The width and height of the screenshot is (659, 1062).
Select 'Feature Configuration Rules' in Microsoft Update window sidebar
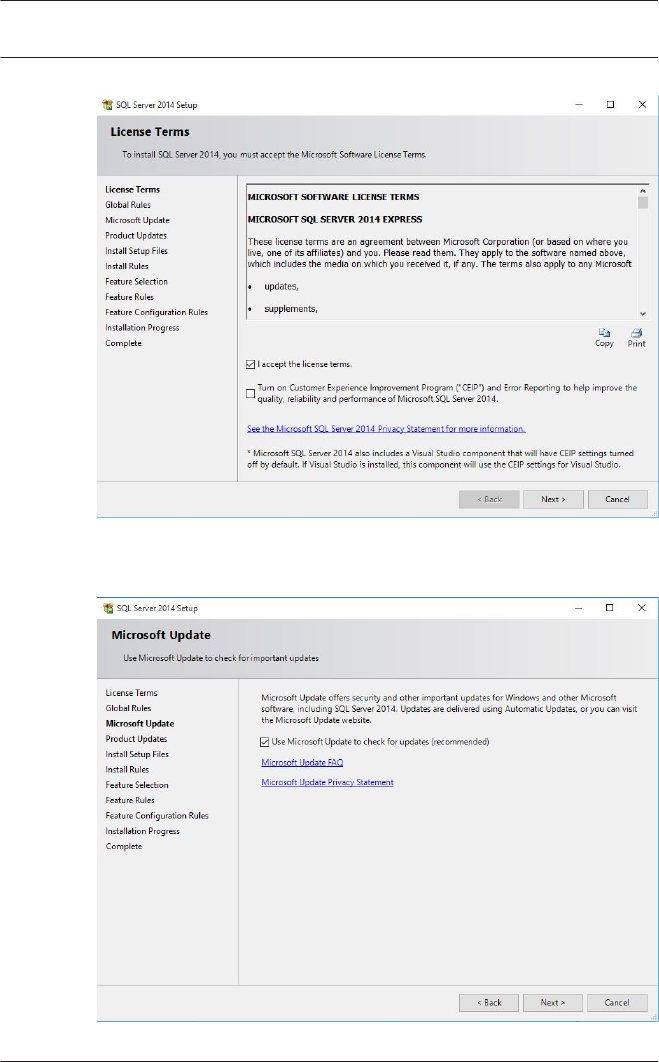(157, 815)
